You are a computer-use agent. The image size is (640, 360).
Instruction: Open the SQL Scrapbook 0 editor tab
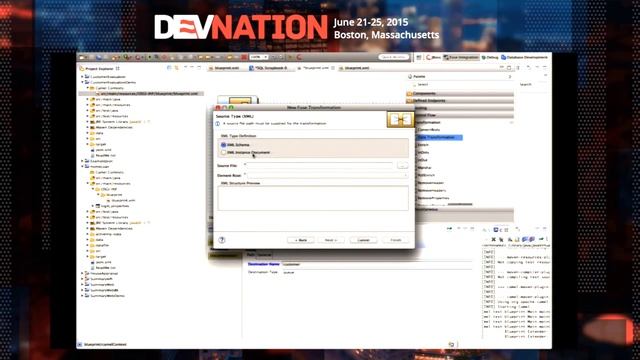pos(268,68)
